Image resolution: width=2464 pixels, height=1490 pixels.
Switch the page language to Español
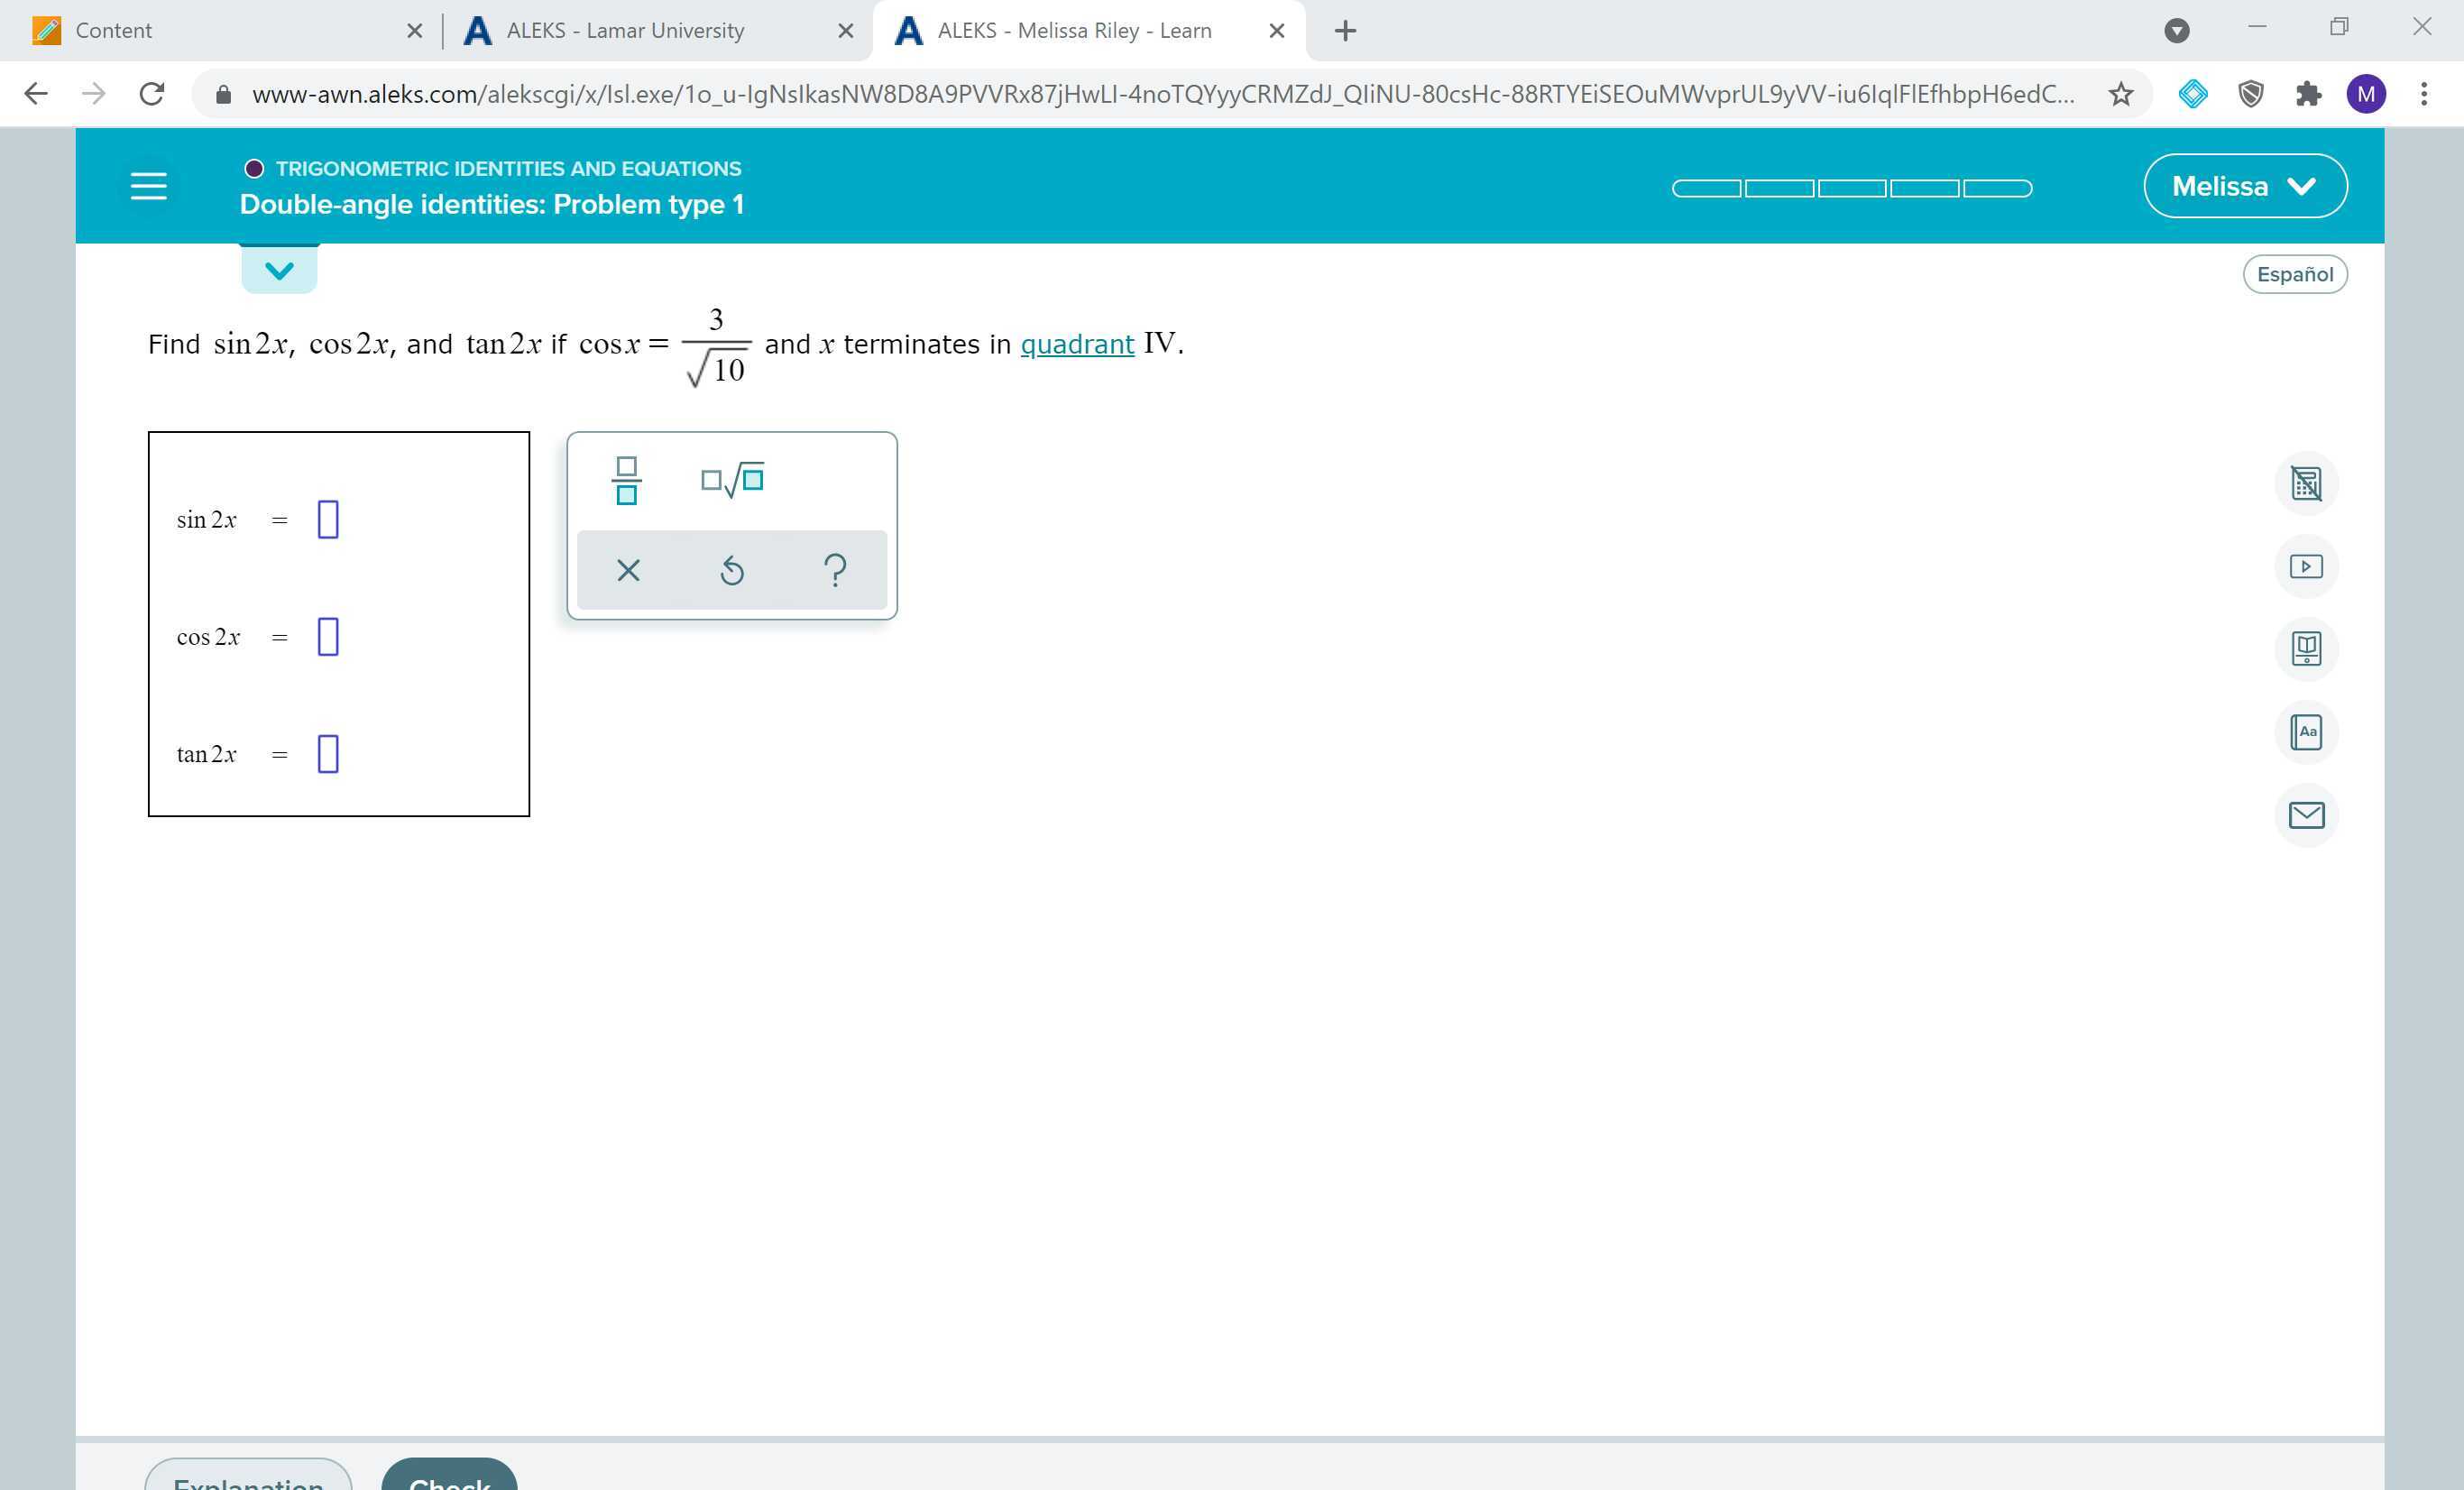coord(2295,273)
